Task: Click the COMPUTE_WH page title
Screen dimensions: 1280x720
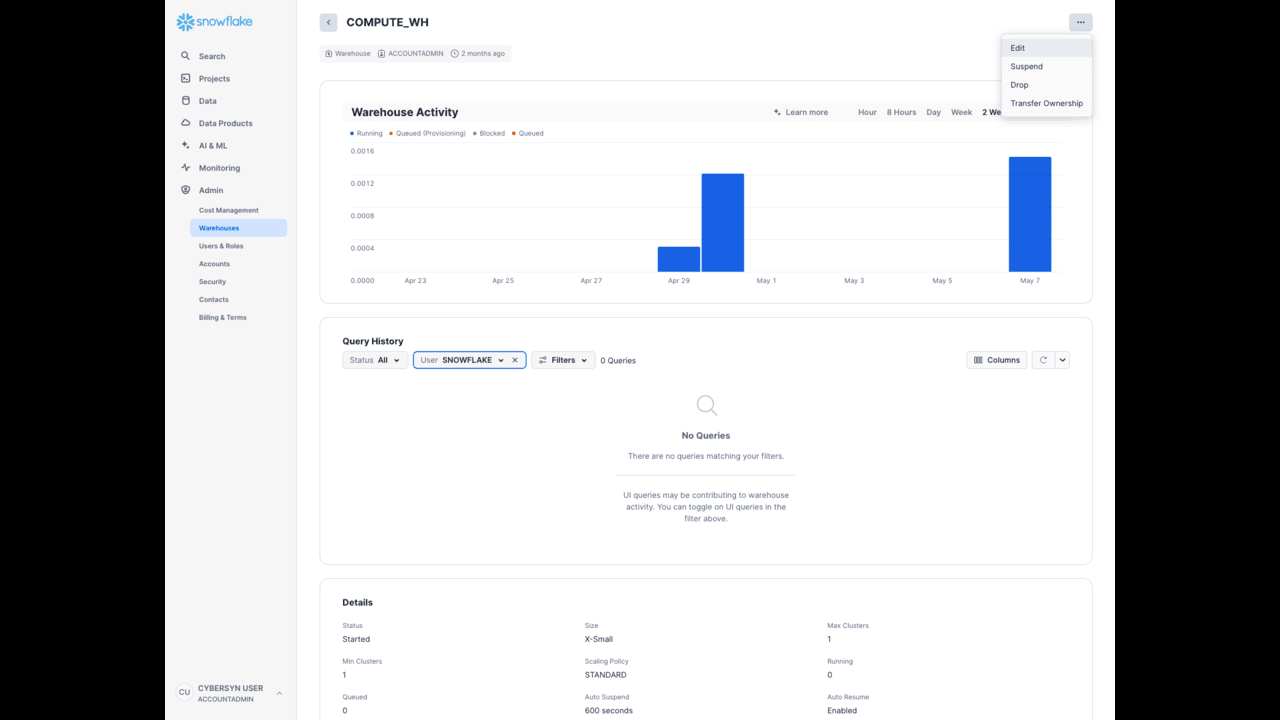Action: tap(387, 22)
